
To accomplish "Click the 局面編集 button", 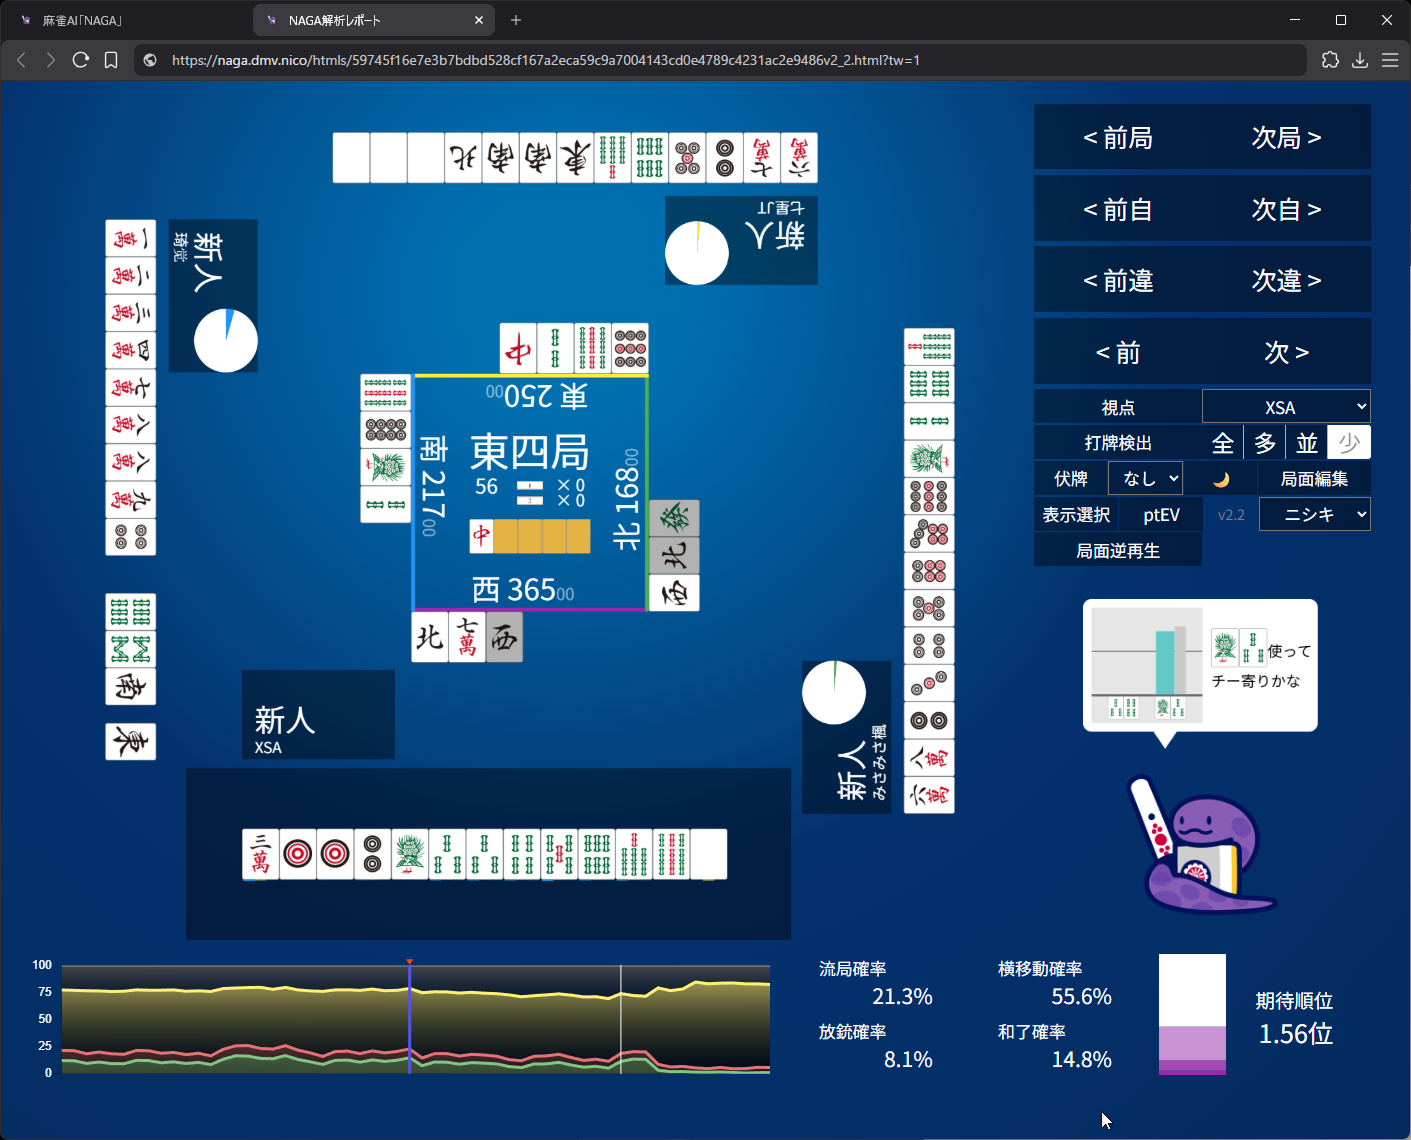I will (1314, 479).
